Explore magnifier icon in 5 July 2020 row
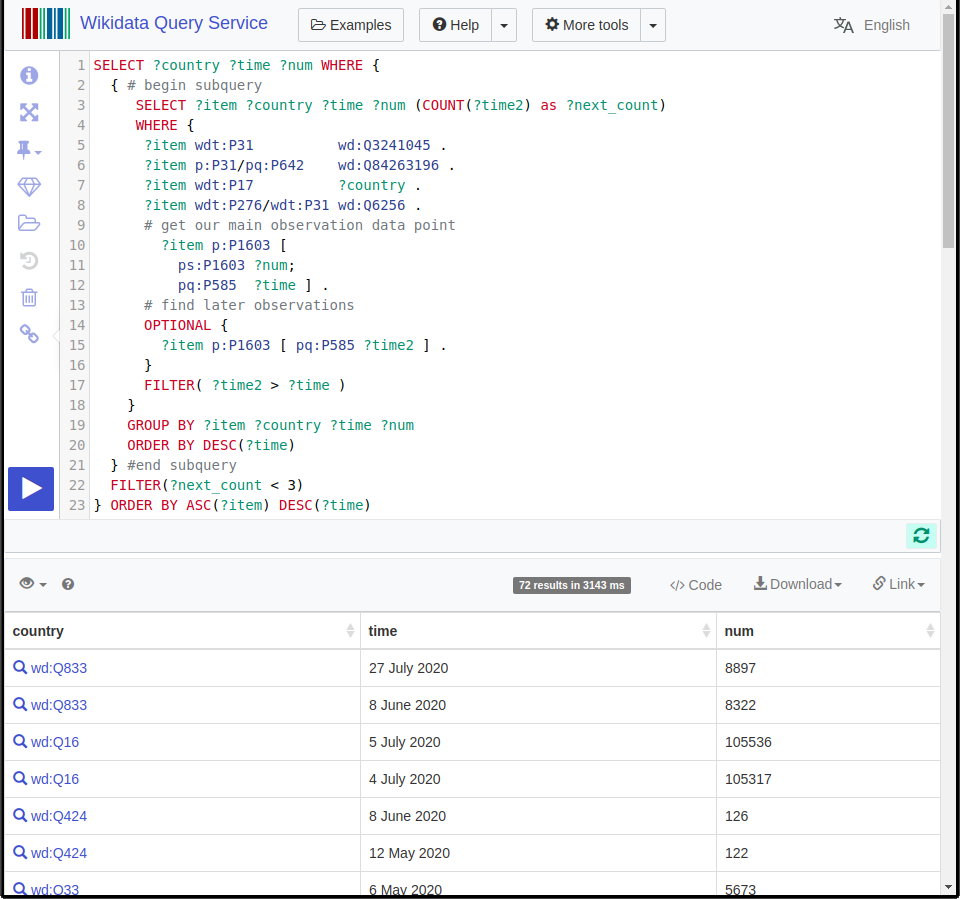Viewport: 960px width, 899px height. point(20,742)
